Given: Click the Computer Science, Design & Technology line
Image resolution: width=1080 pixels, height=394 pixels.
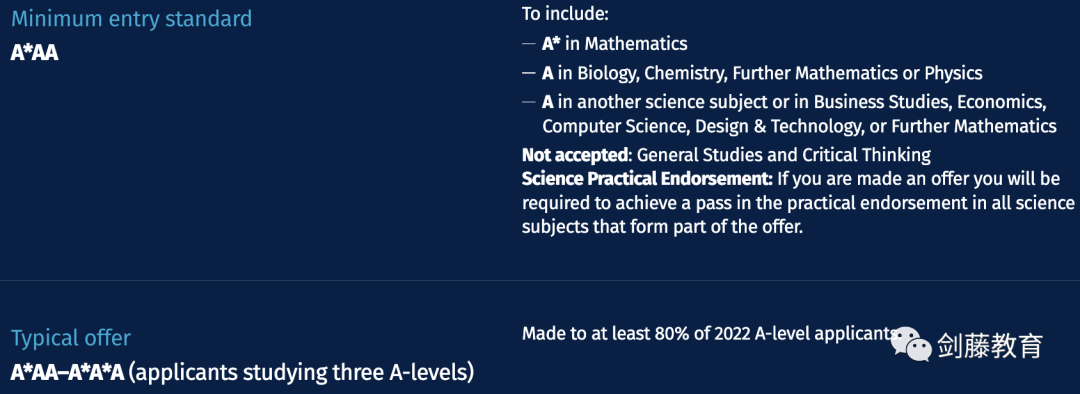Looking at the screenshot, I should point(799,127).
